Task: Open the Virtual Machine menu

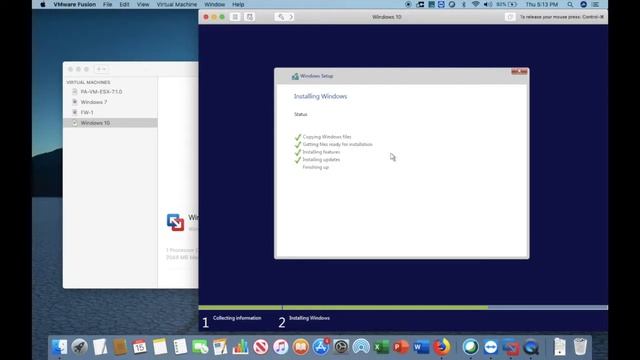Action: click(177, 4)
